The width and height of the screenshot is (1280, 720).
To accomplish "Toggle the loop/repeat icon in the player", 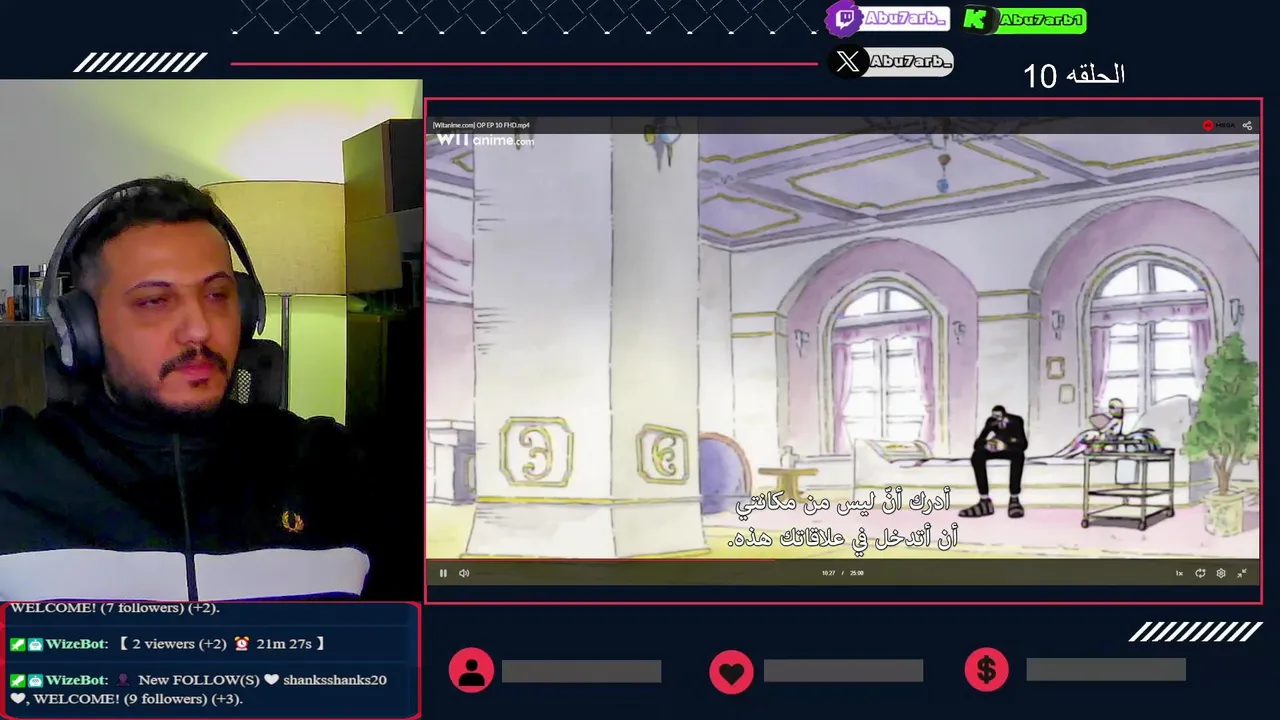I will point(1200,573).
